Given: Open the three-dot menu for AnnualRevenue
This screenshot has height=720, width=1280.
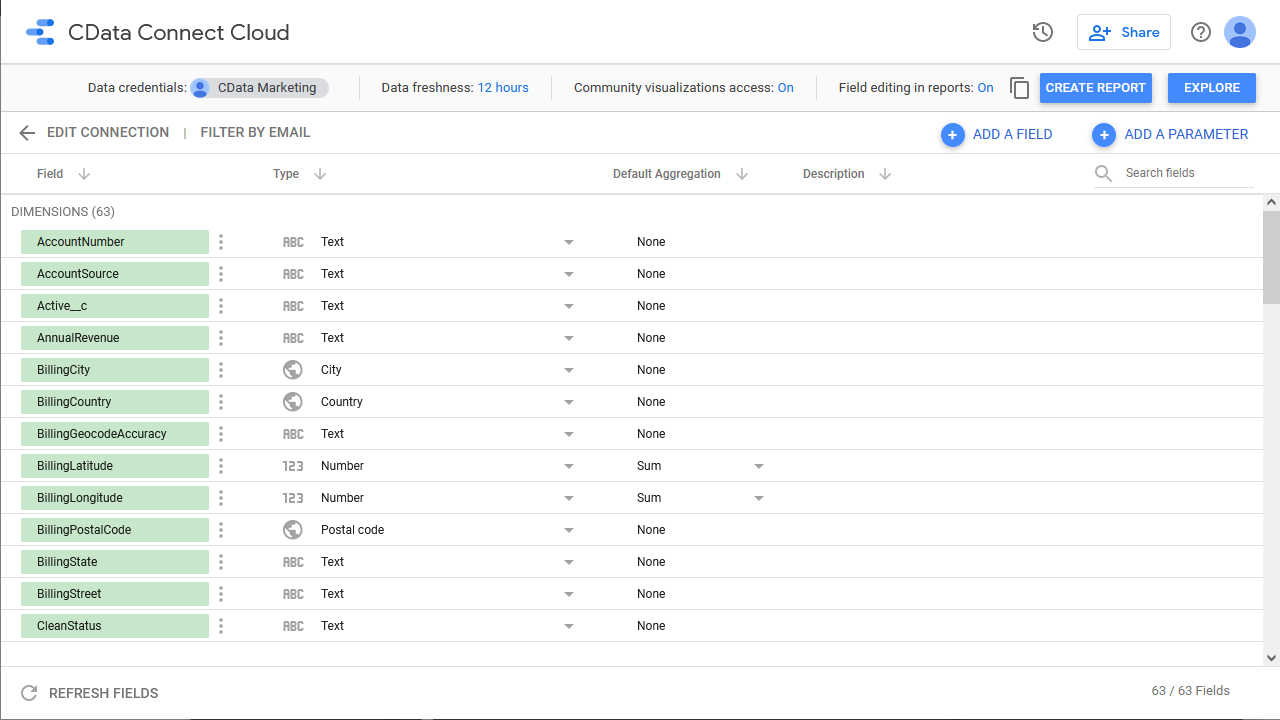Looking at the screenshot, I should 221,338.
